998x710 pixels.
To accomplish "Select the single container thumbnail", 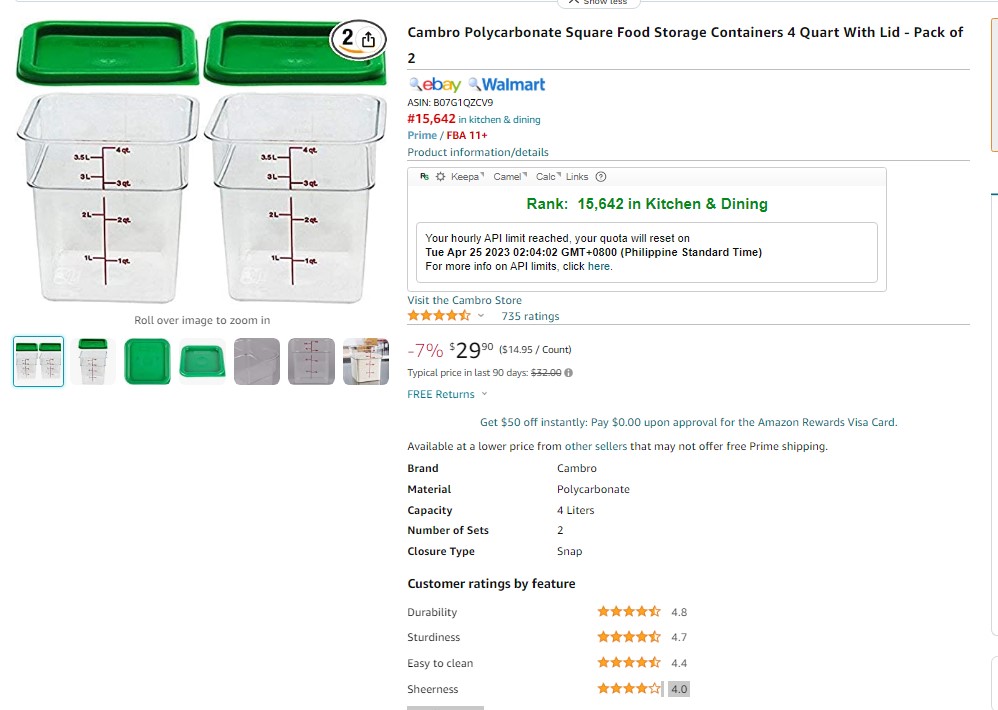I will [93, 361].
